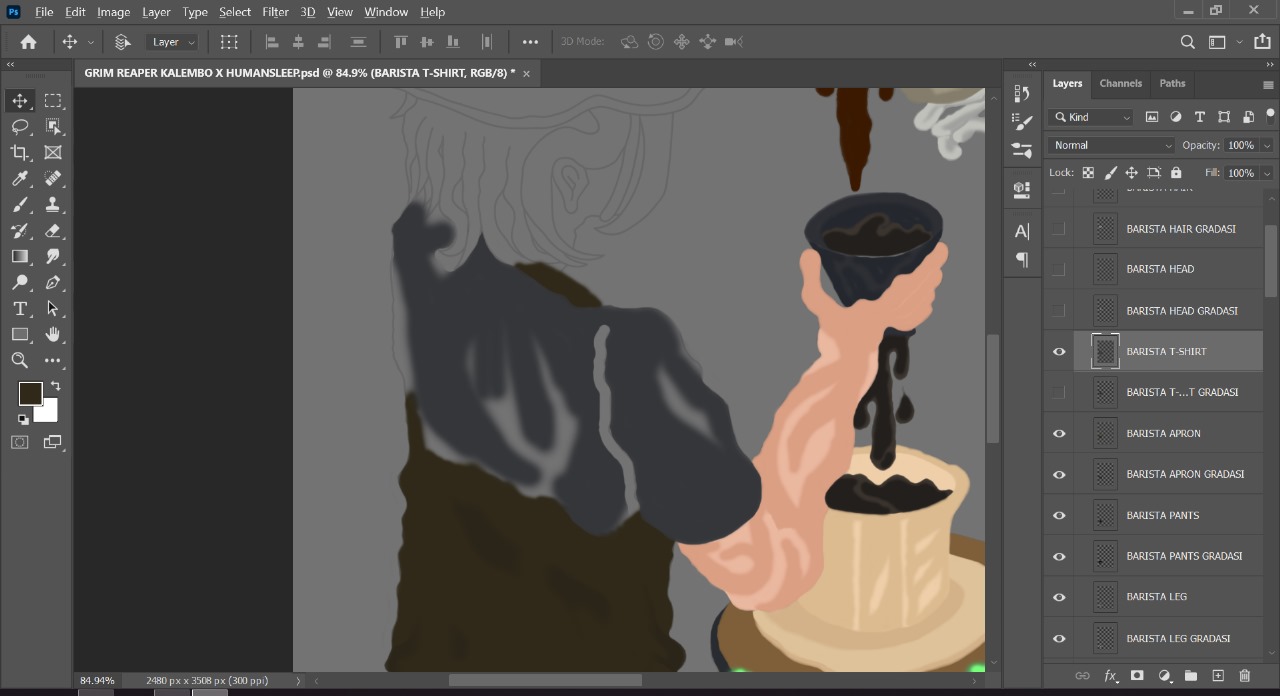Screen dimensions: 1280x696
Task: Select the Crop tool
Action: (20, 153)
